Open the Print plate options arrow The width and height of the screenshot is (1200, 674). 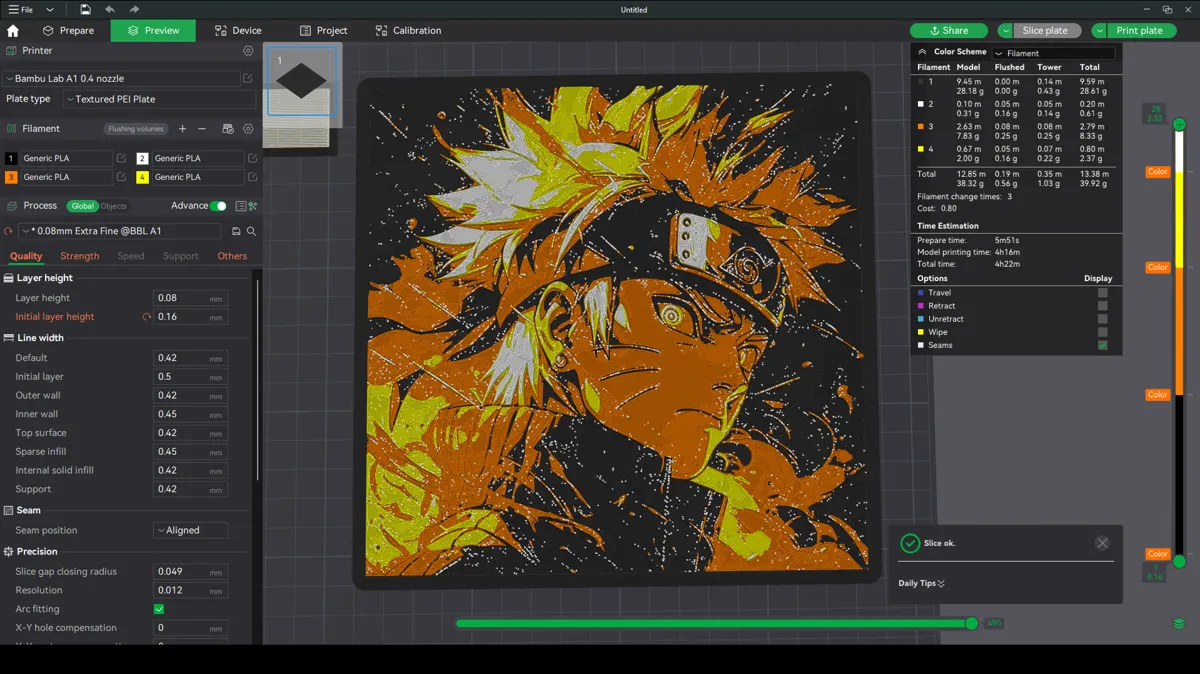pos(1099,31)
